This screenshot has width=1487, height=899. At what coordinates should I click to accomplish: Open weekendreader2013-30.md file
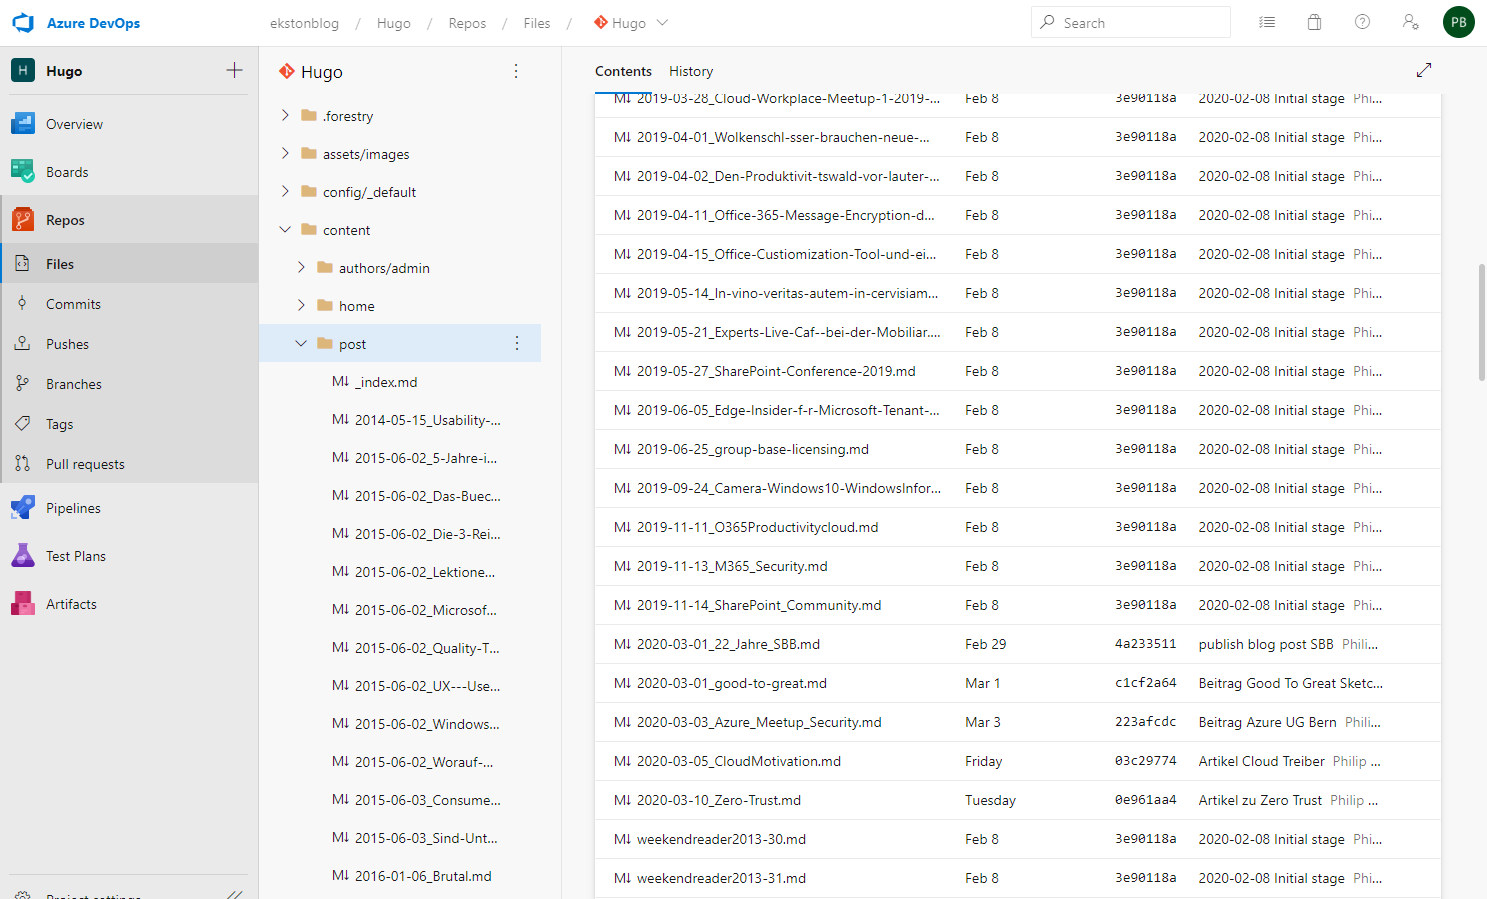[x=721, y=839]
